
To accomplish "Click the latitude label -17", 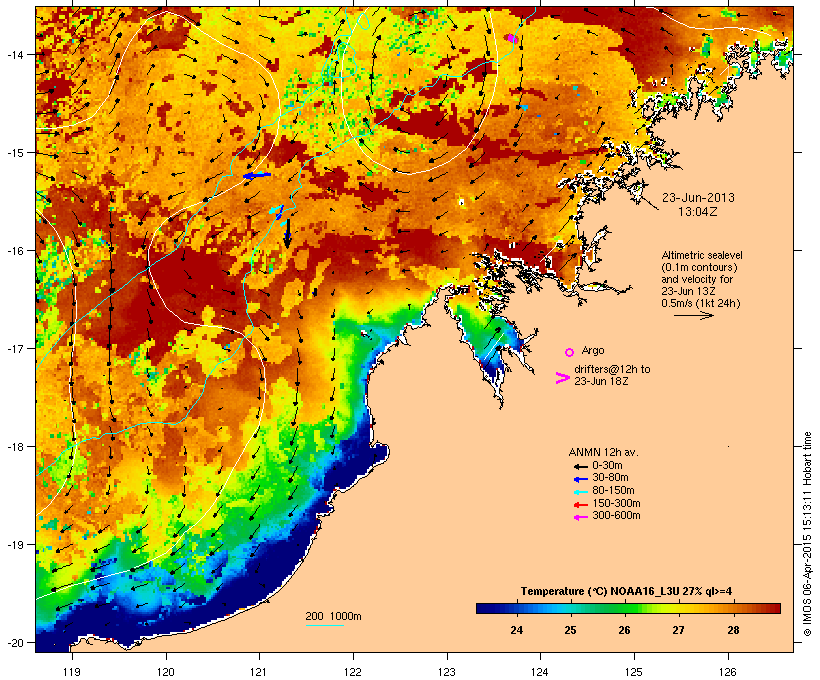I will 15,348.
